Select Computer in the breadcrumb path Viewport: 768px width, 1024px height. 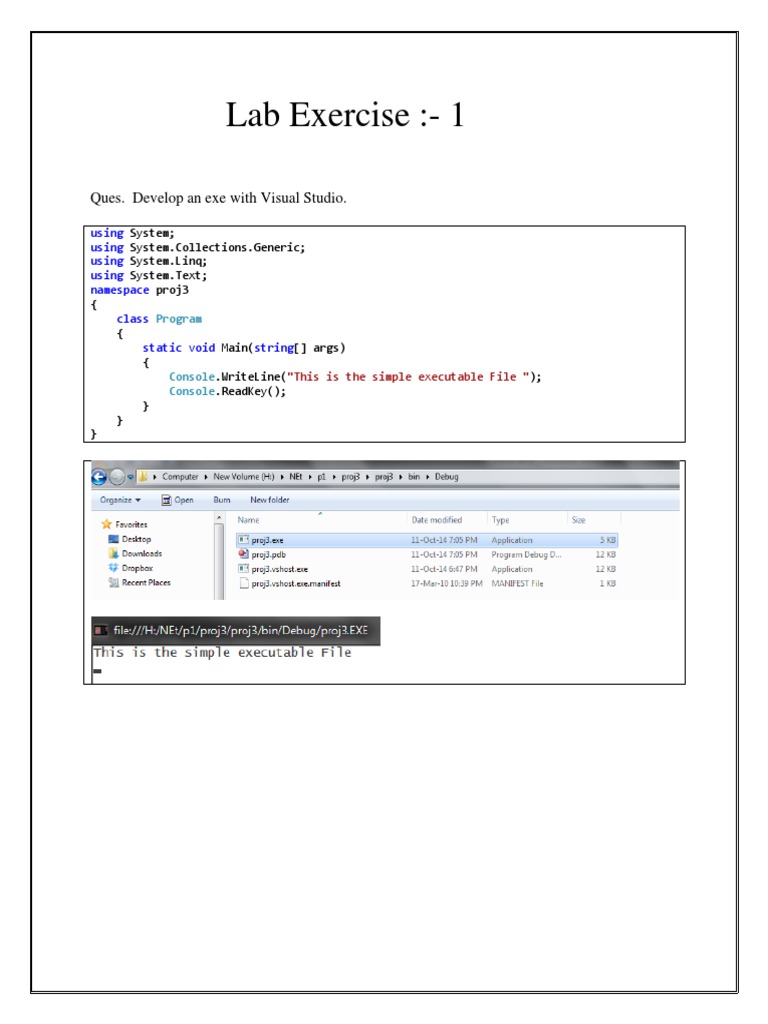(x=180, y=477)
